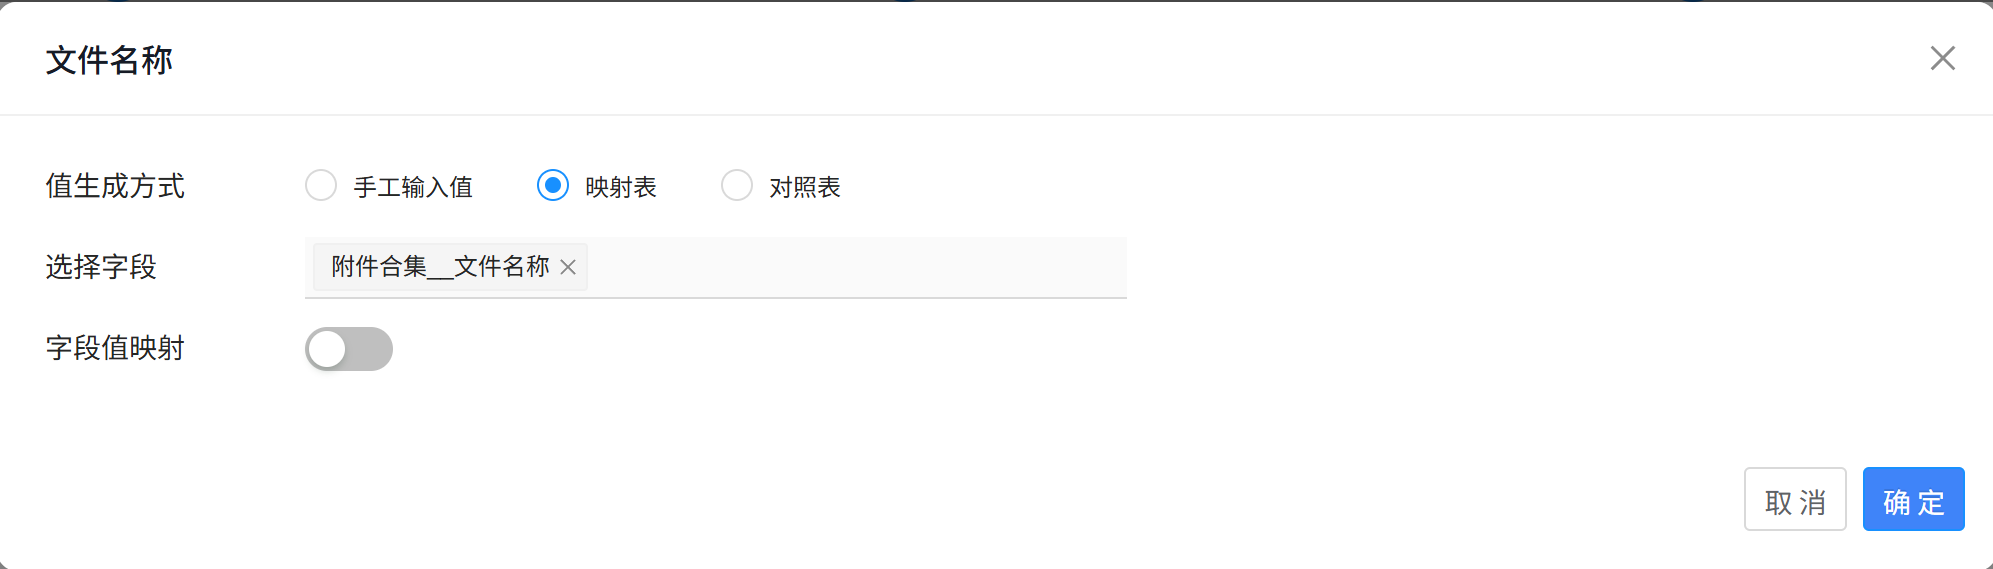Click the 手工输入值 label text
Image resolution: width=1993 pixels, height=569 pixels.
(x=413, y=187)
